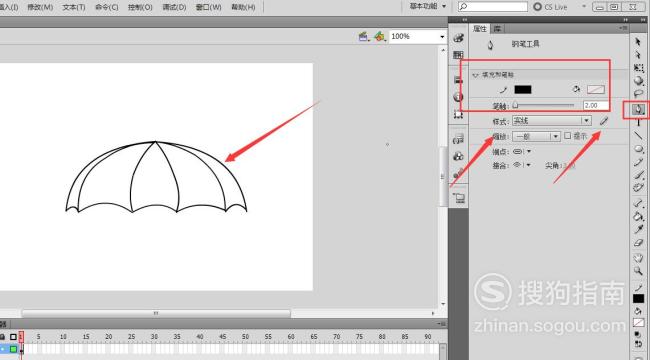
Task: Select the Eraser tool
Action: (638, 243)
